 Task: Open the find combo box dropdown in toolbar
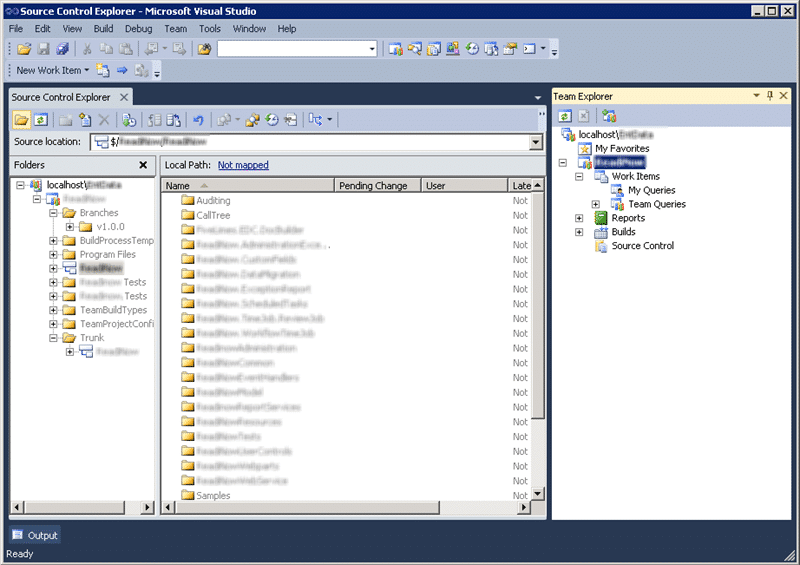point(372,49)
